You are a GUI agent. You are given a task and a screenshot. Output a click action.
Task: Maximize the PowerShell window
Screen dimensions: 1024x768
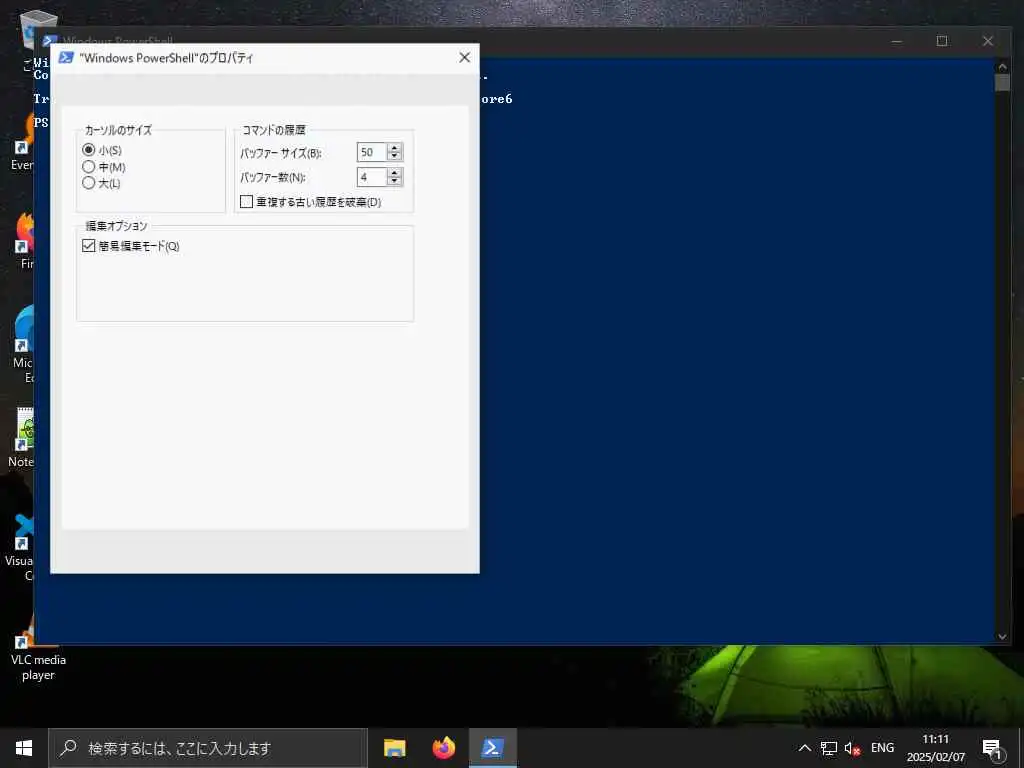coord(942,41)
